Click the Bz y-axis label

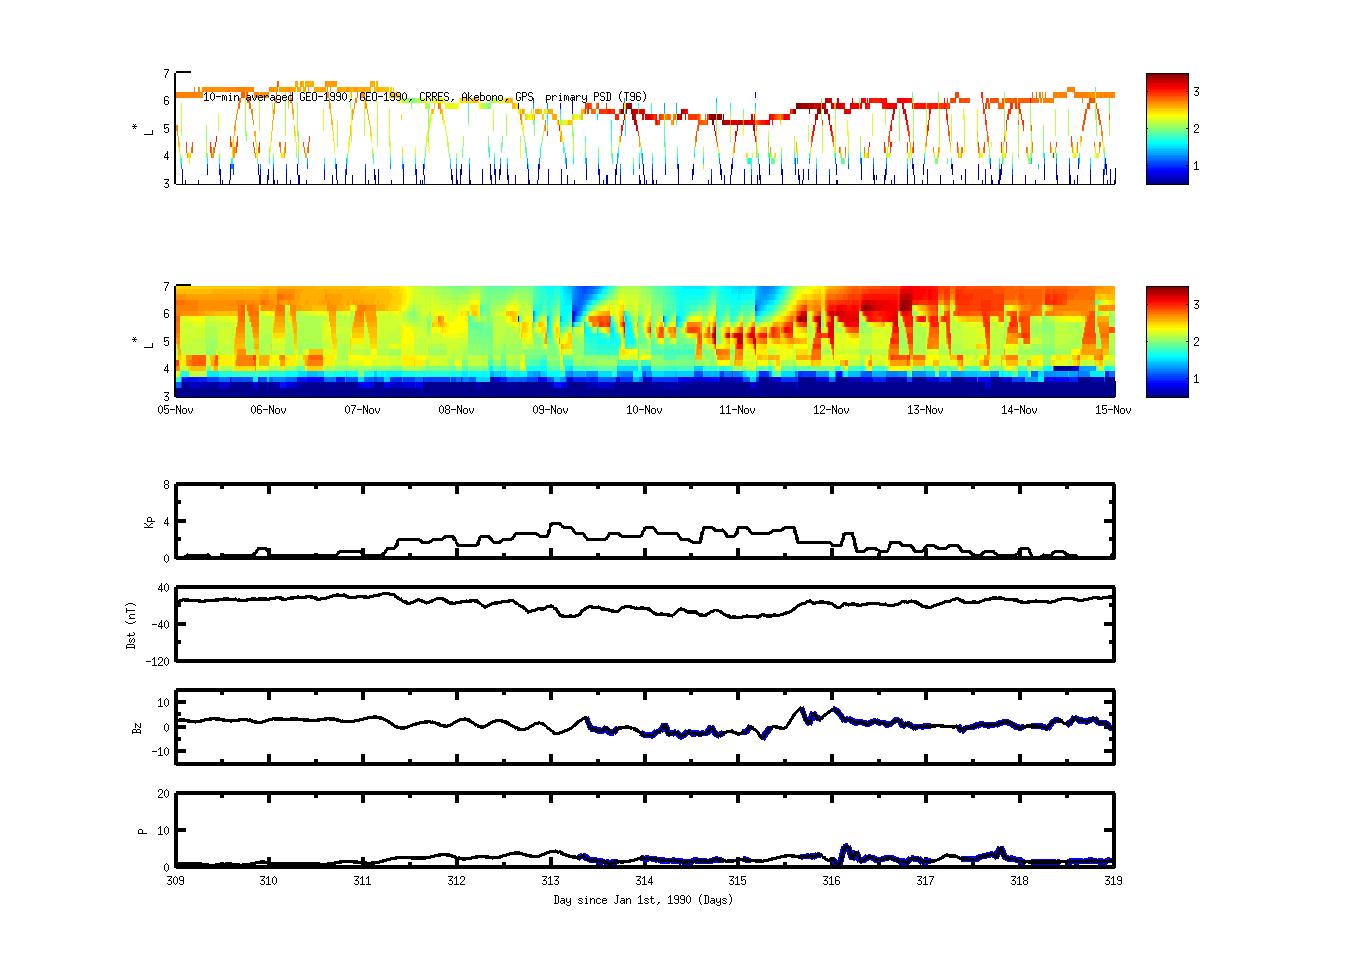[138, 728]
